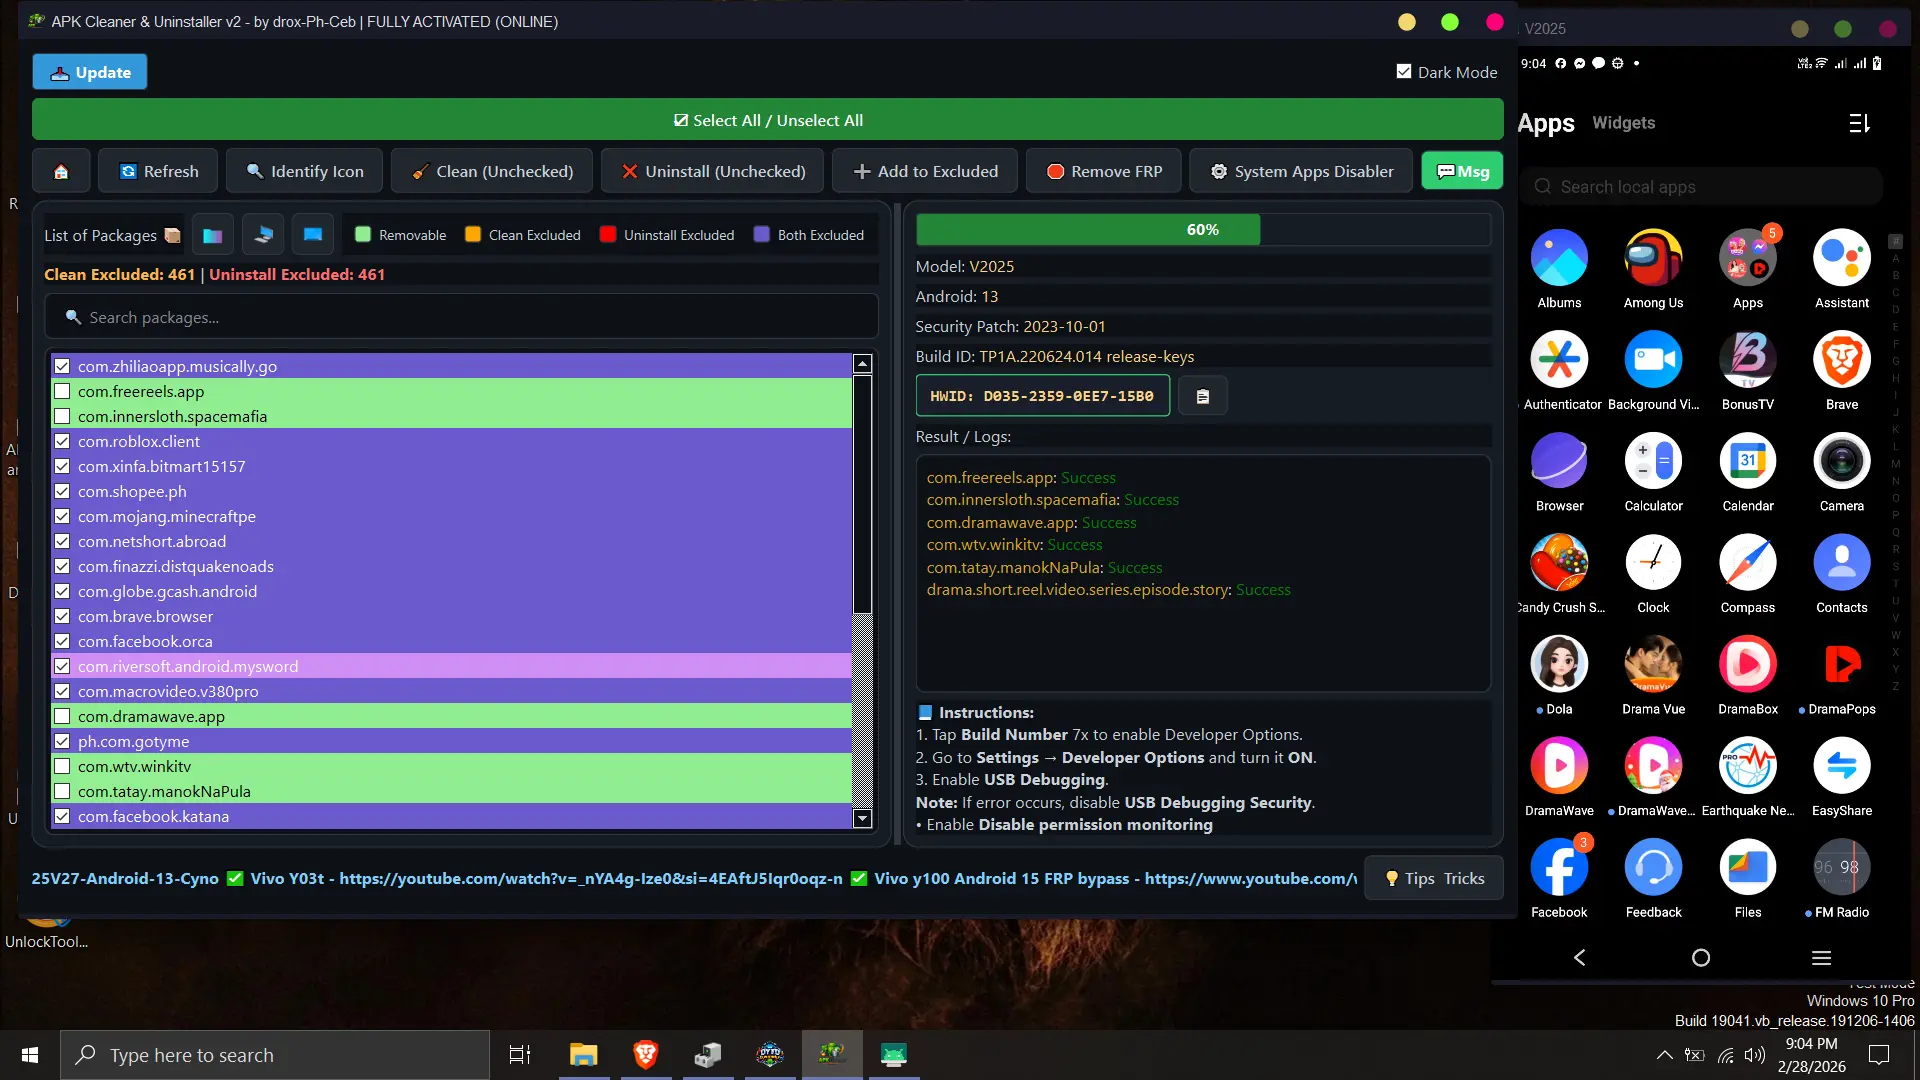This screenshot has width=1920, height=1080.
Task: Click Uninstall (Unchecked) button
Action: click(712, 171)
